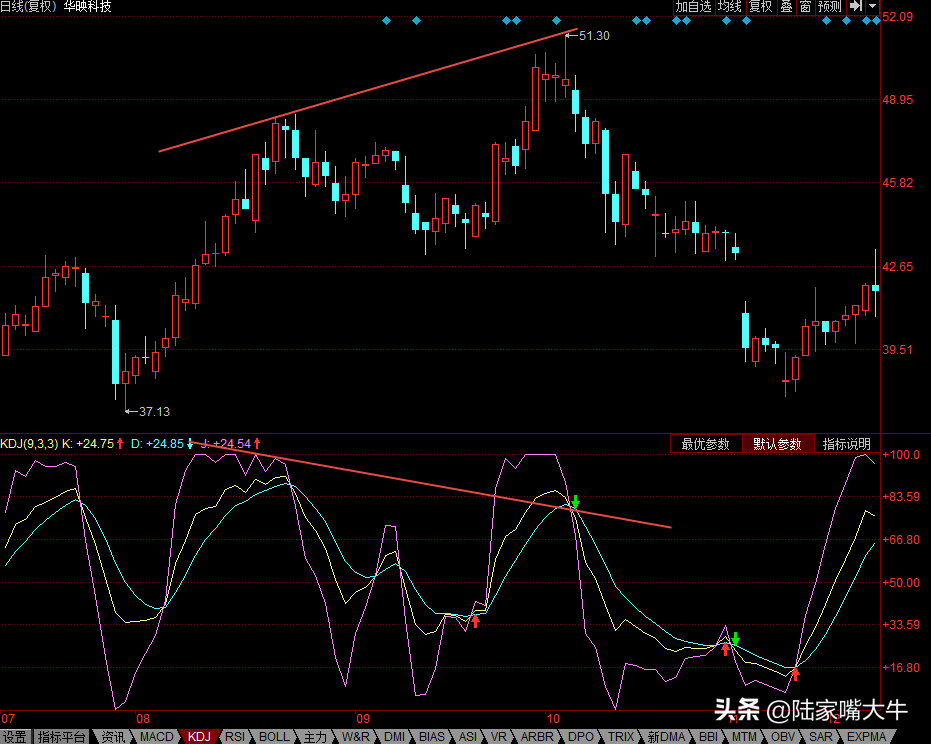
Task: Switch to the EXPMA indicator tab
Action: (x=866, y=737)
